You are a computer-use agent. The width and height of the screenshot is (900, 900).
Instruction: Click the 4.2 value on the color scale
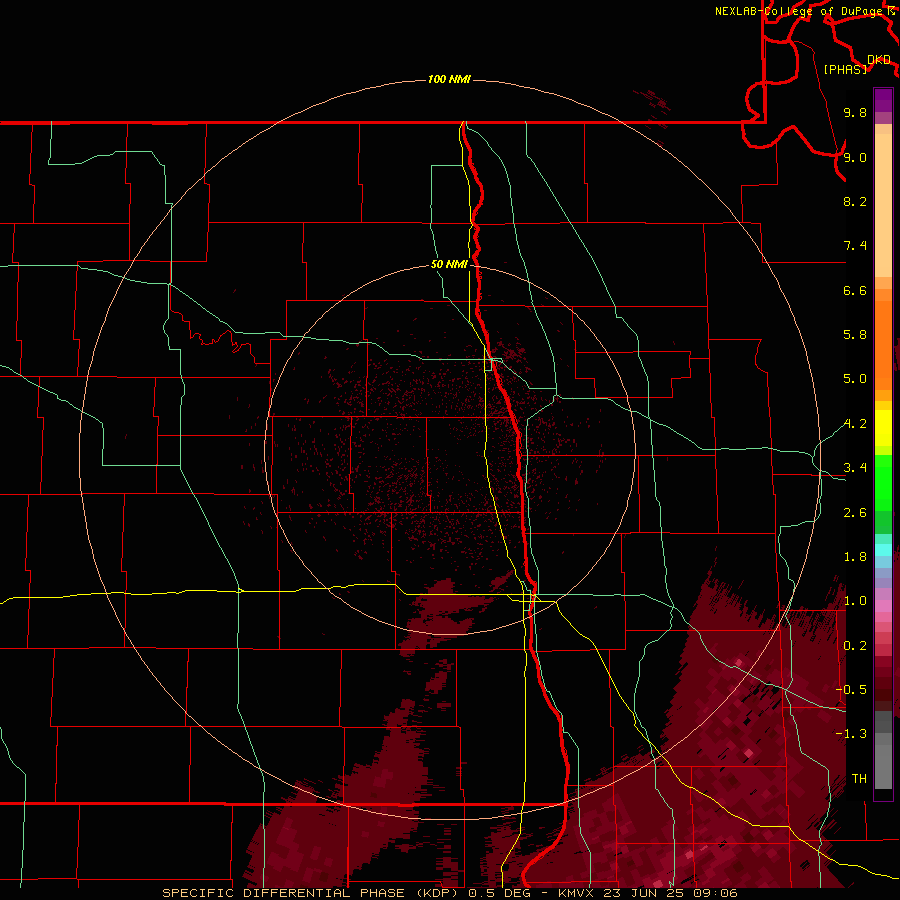tap(855, 424)
